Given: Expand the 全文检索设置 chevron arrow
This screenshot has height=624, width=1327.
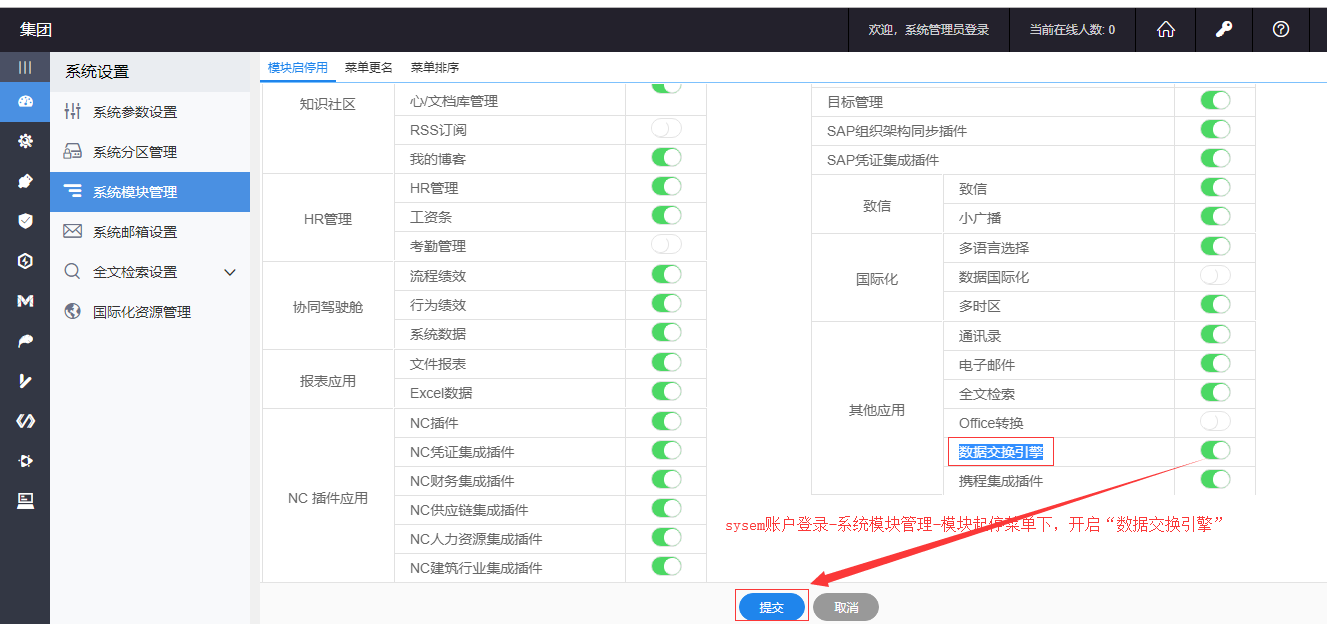Looking at the screenshot, I should [229, 272].
